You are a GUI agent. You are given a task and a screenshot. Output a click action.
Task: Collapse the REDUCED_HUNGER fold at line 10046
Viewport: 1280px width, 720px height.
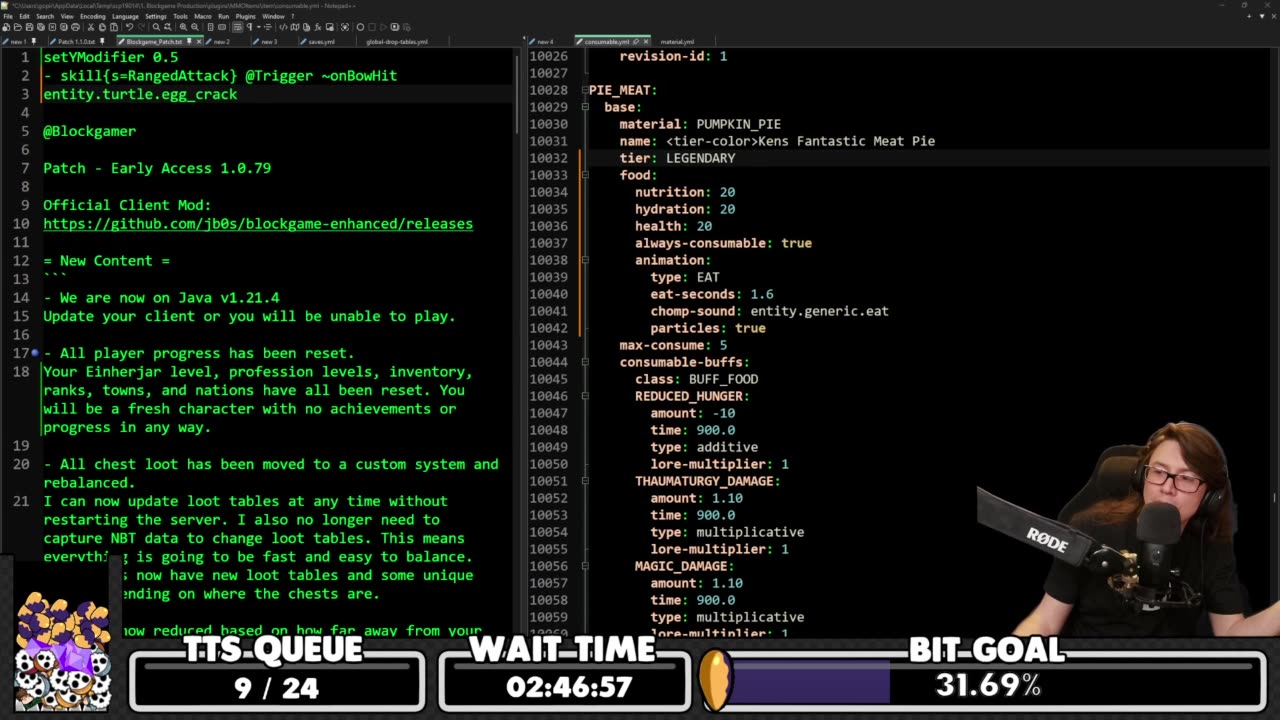pos(584,396)
